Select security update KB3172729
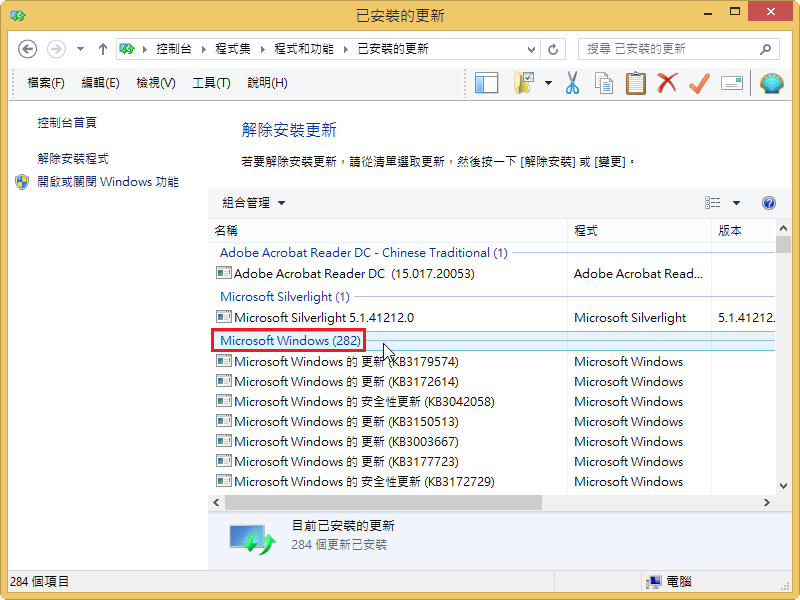 coord(364,481)
